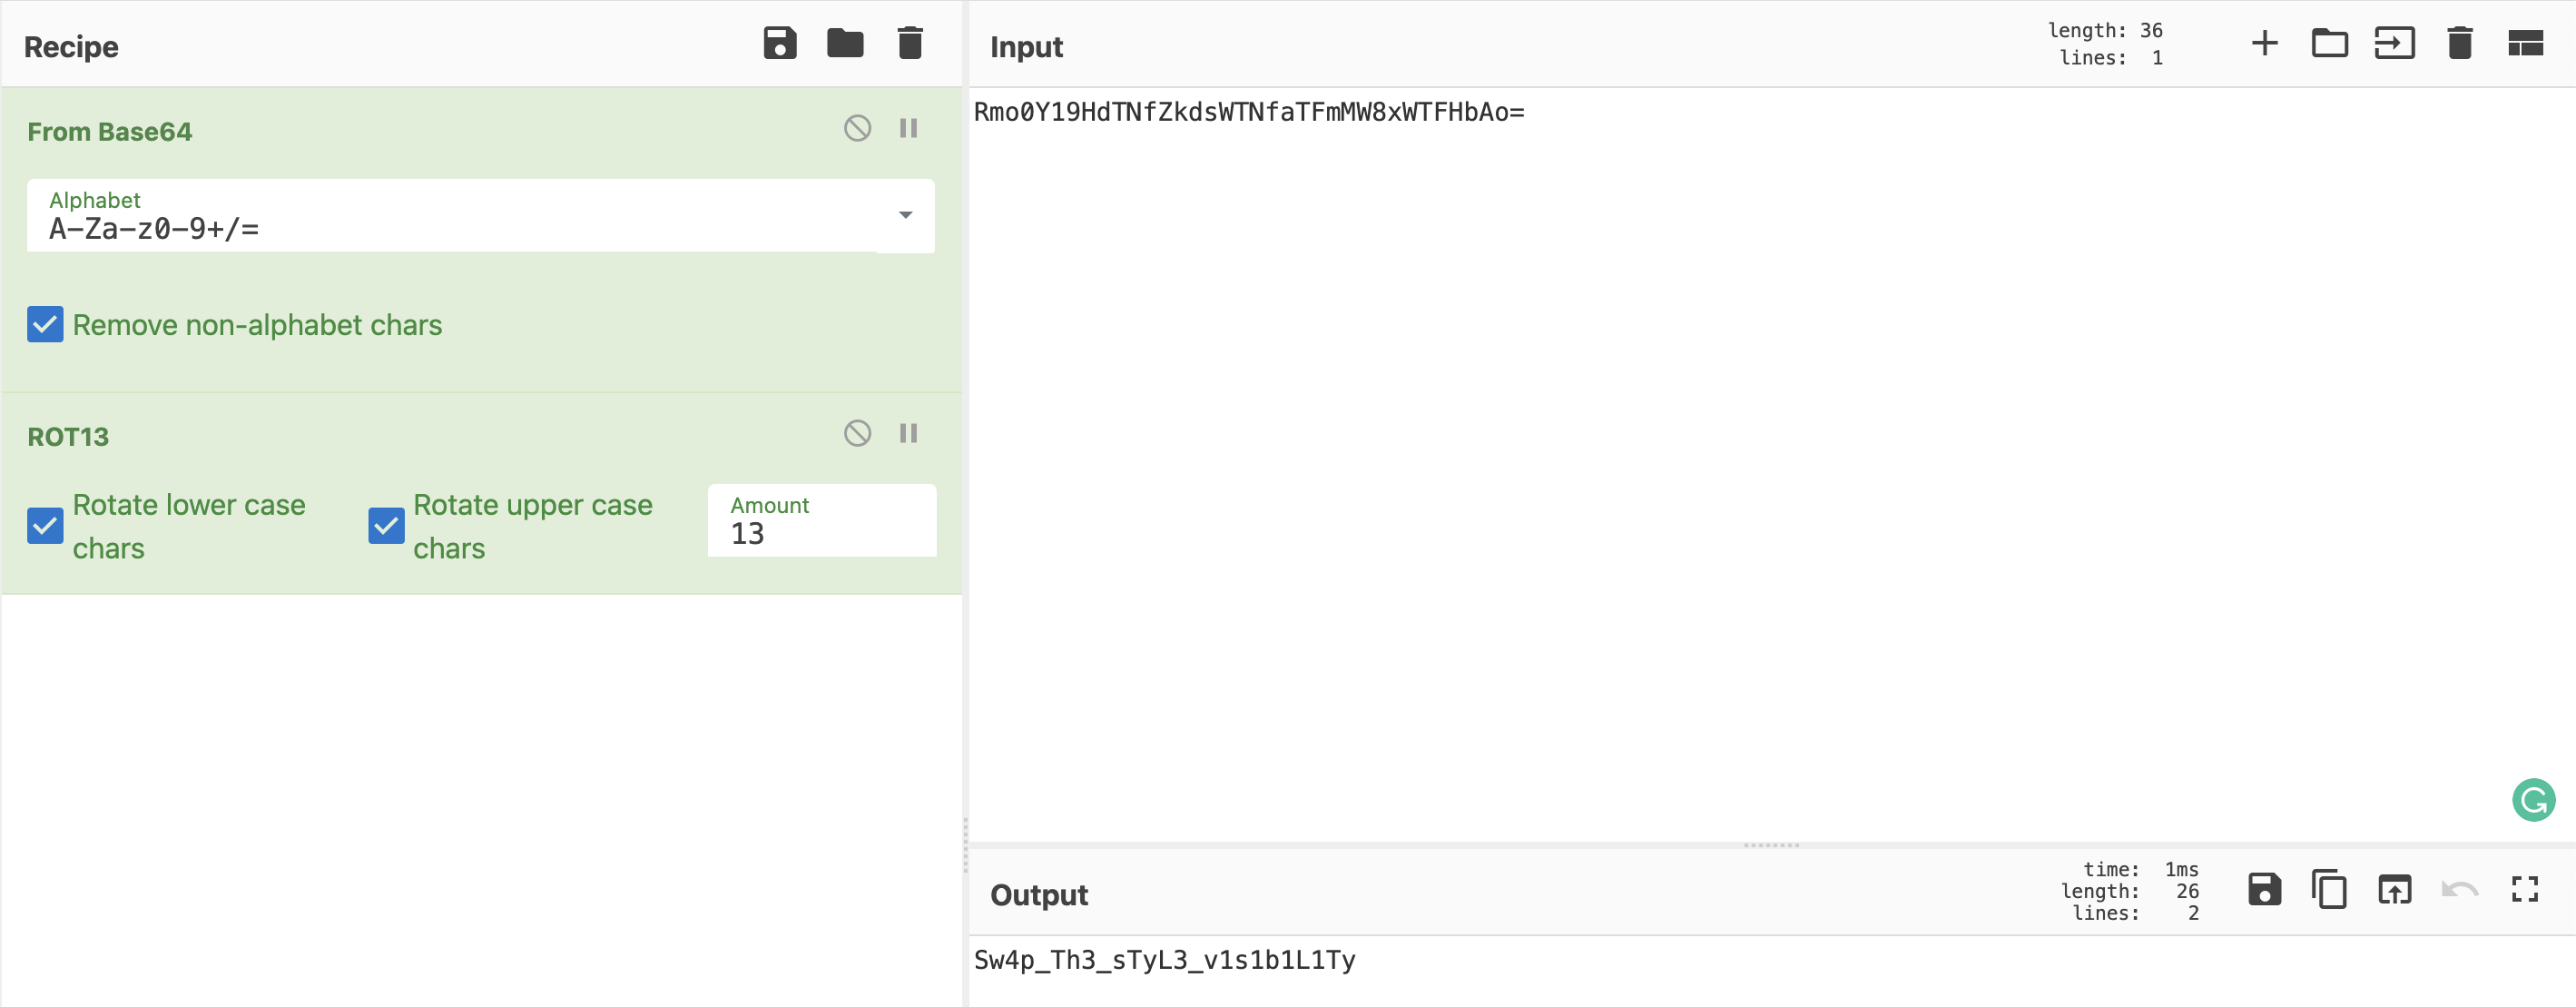Undo the output replacement
This screenshot has height=1007, width=2576.
[2459, 889]
